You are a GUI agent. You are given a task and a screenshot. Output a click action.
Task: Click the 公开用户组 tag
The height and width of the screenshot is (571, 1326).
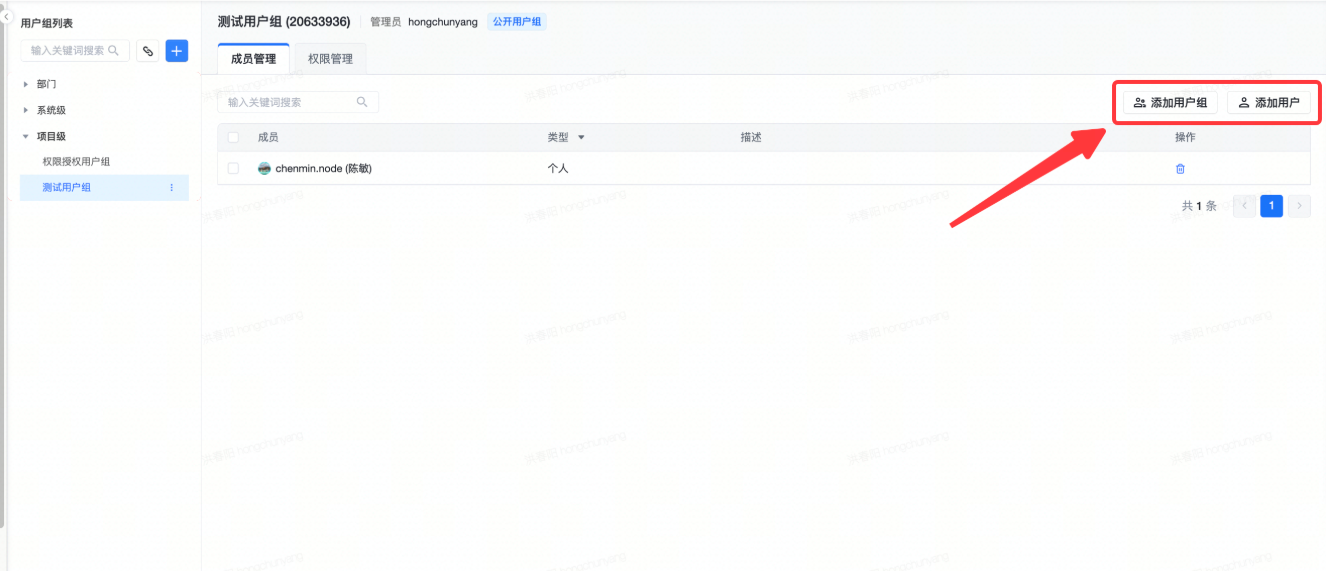(x=517, y=22)
